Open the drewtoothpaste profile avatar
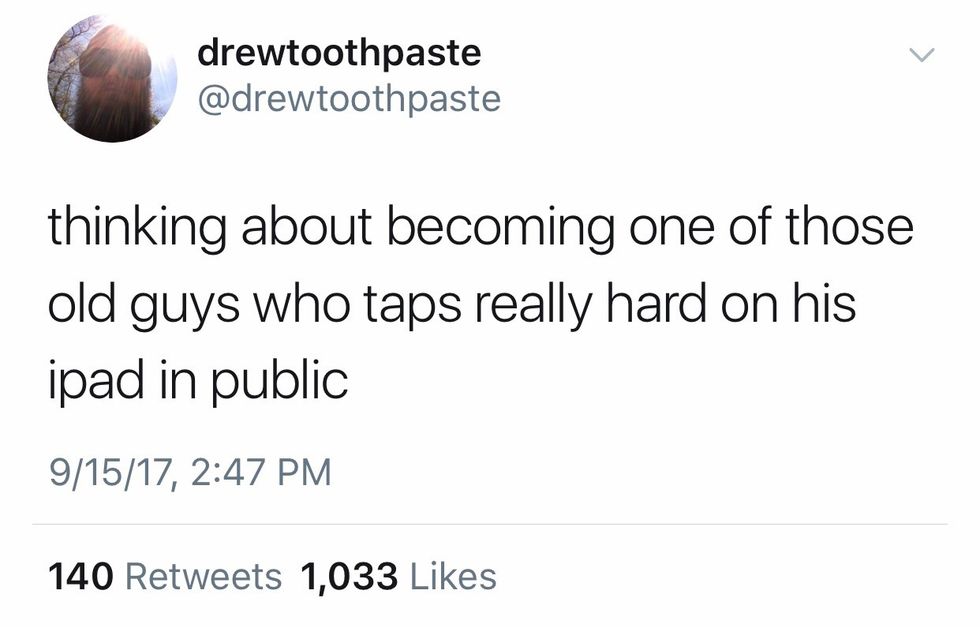 coord(112,78)
